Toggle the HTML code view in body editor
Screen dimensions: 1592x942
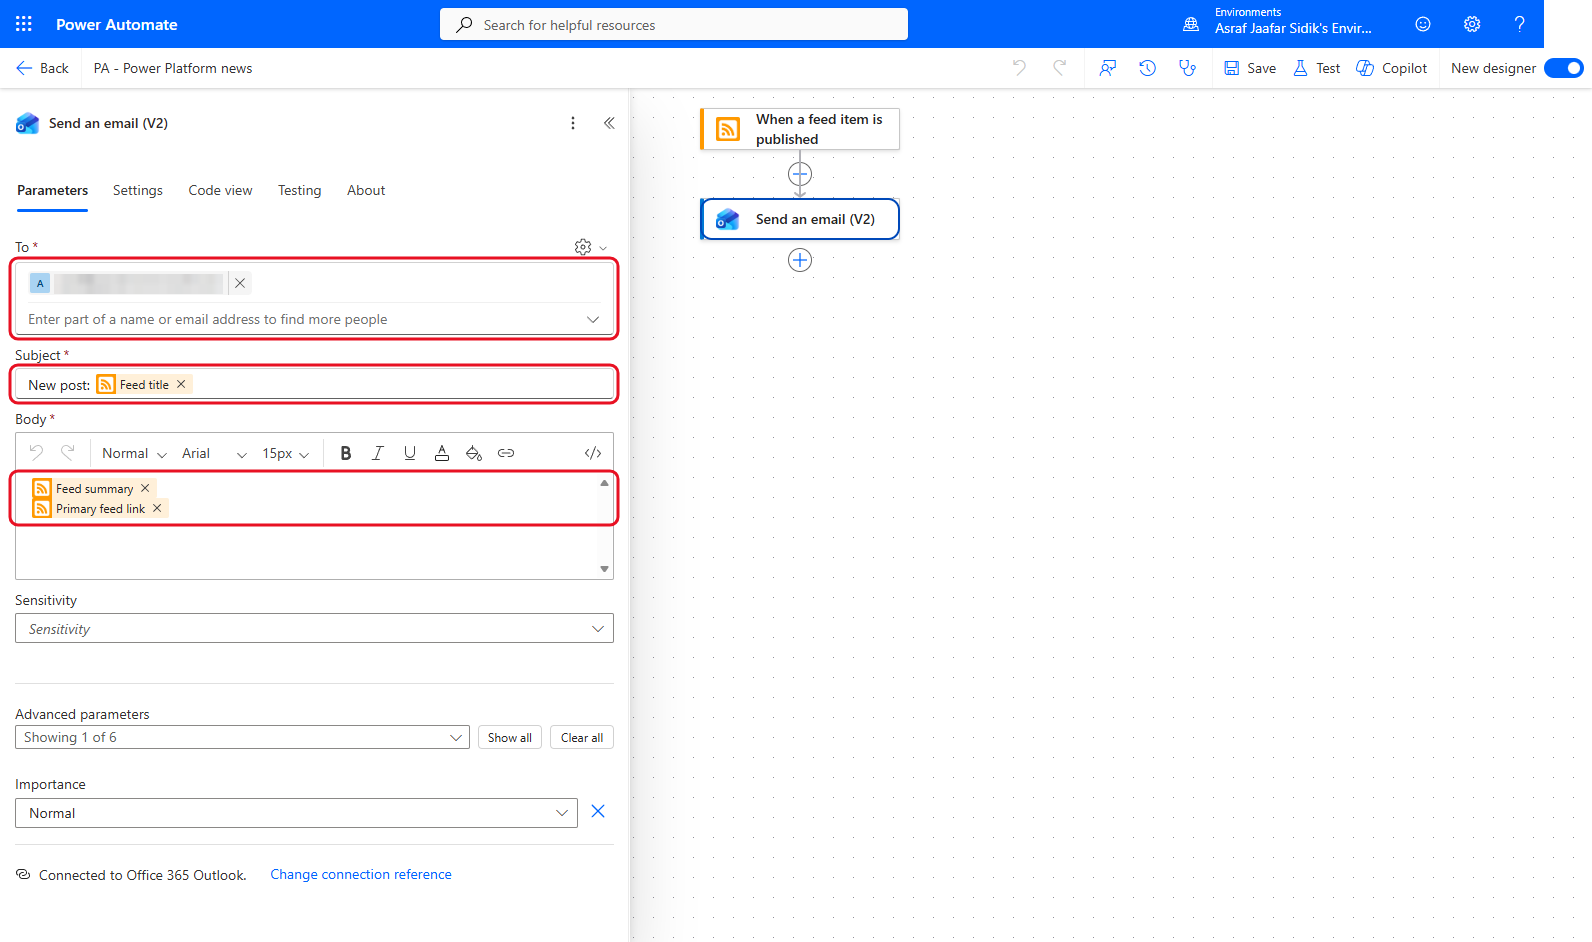593,453
